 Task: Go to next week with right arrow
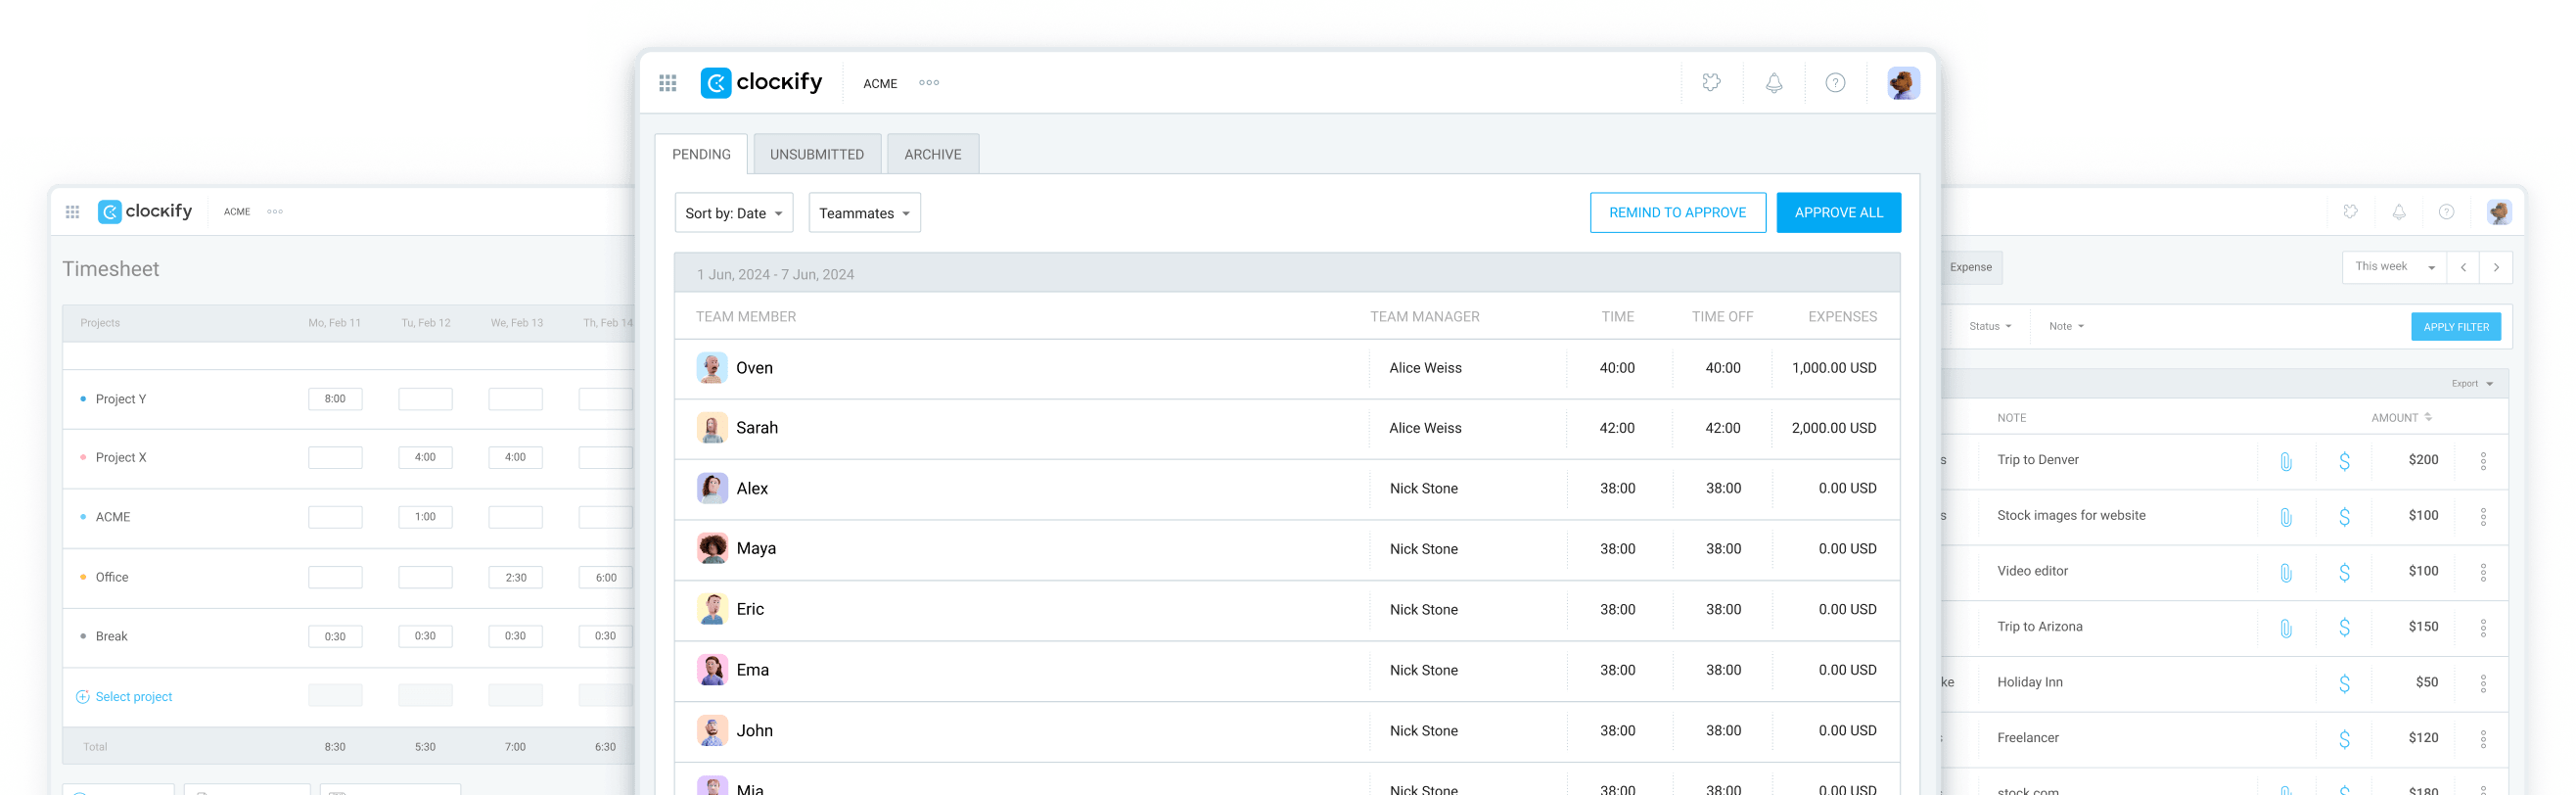point(2495,267)
